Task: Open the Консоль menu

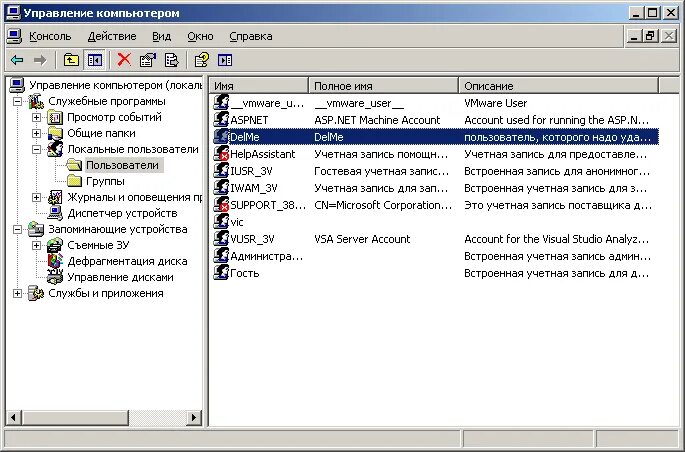Action: 50,36
